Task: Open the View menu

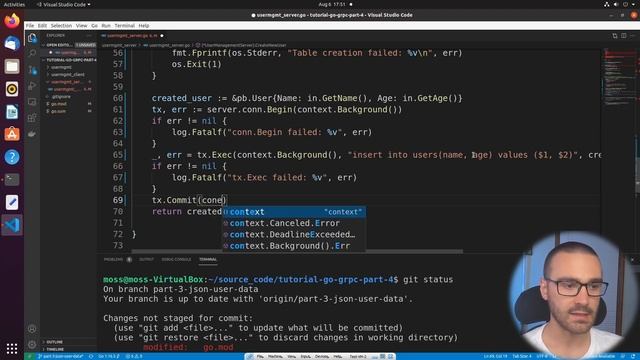Action: (x=82, y=25)
